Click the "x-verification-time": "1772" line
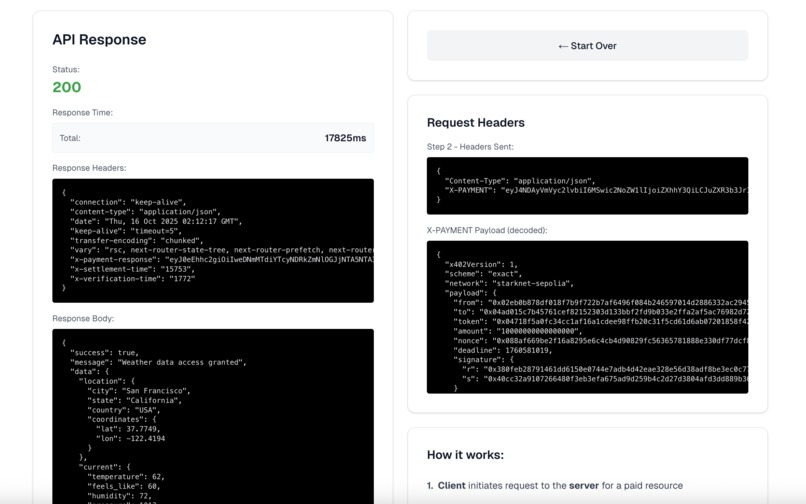Screen dimensions: 806x504 (x=133, y=279)
